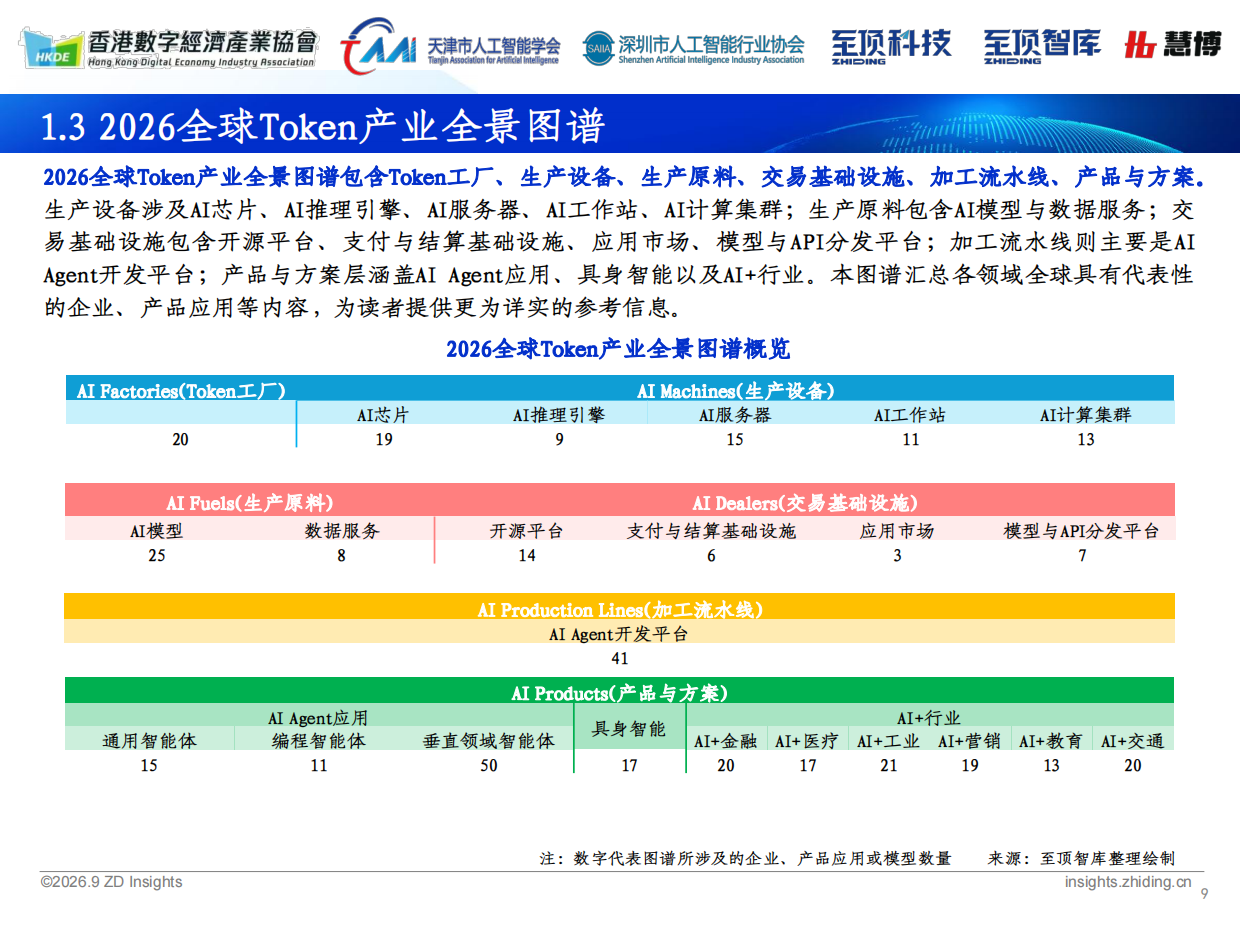Screen dimensions: 1240x930
Task: Click the "AI Production Lines(加工流水线)" header
Action: click(620, 610)
